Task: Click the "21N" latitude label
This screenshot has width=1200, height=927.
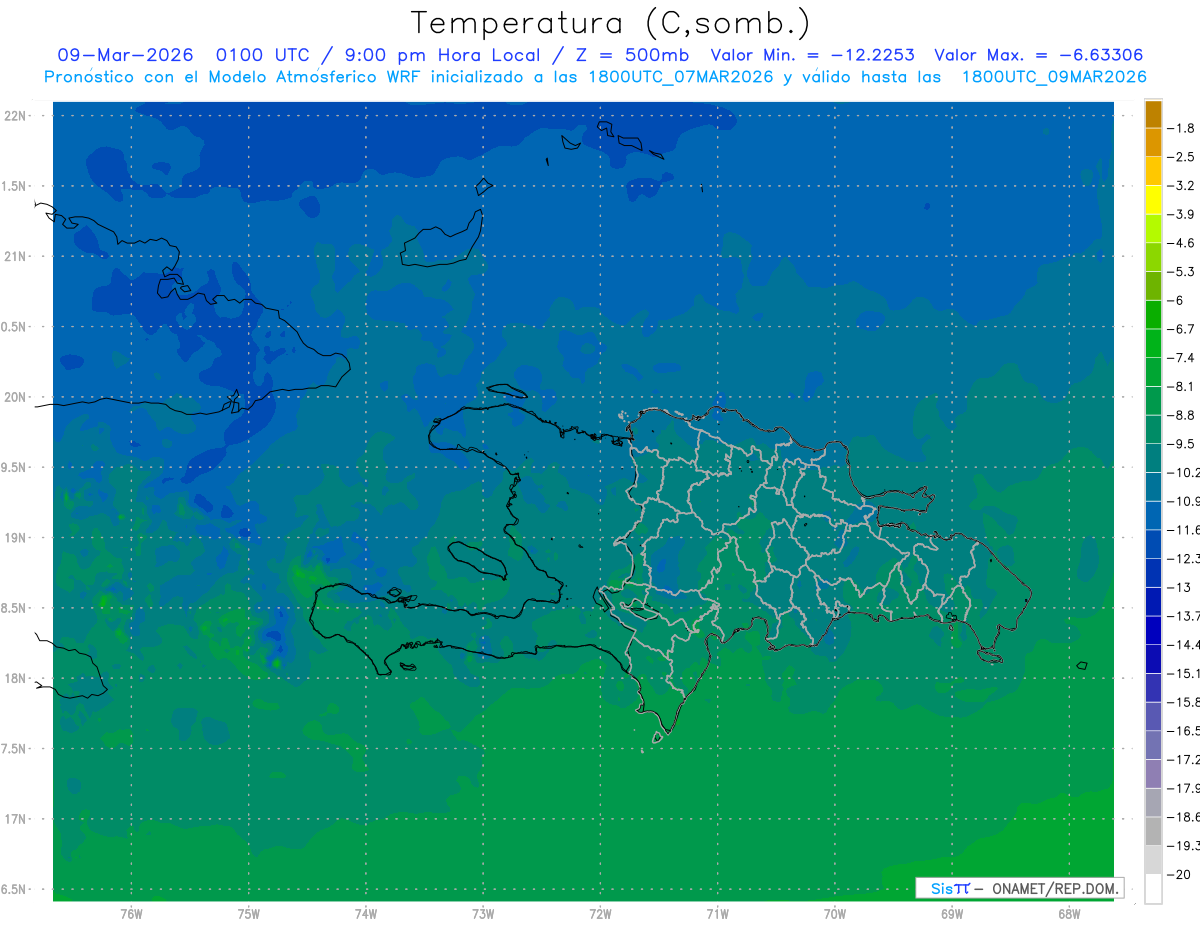Action: [x=14, y=257]
